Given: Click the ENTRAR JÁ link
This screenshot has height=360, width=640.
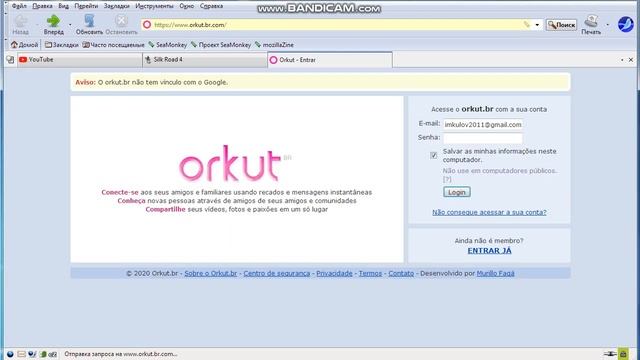Looking at the screenshot, I should (x=489, y=251).
